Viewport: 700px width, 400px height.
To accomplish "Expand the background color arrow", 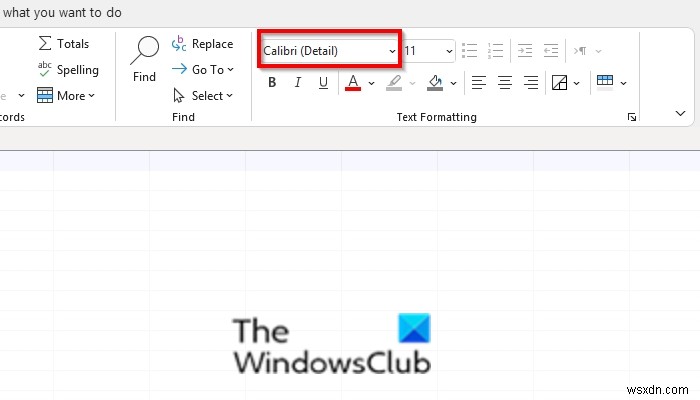I will click(x=454, y=83).
